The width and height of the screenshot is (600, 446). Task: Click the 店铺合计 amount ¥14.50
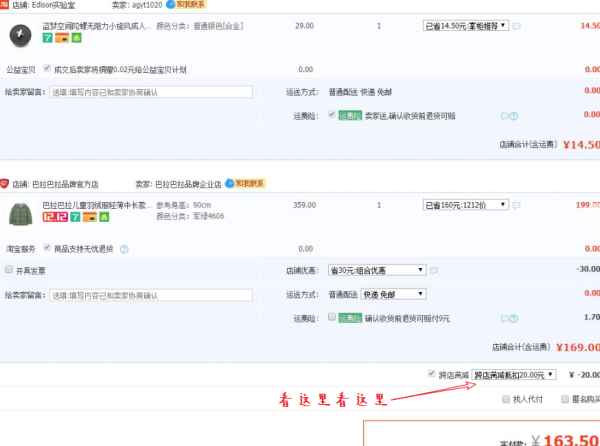tap(581, 145)
